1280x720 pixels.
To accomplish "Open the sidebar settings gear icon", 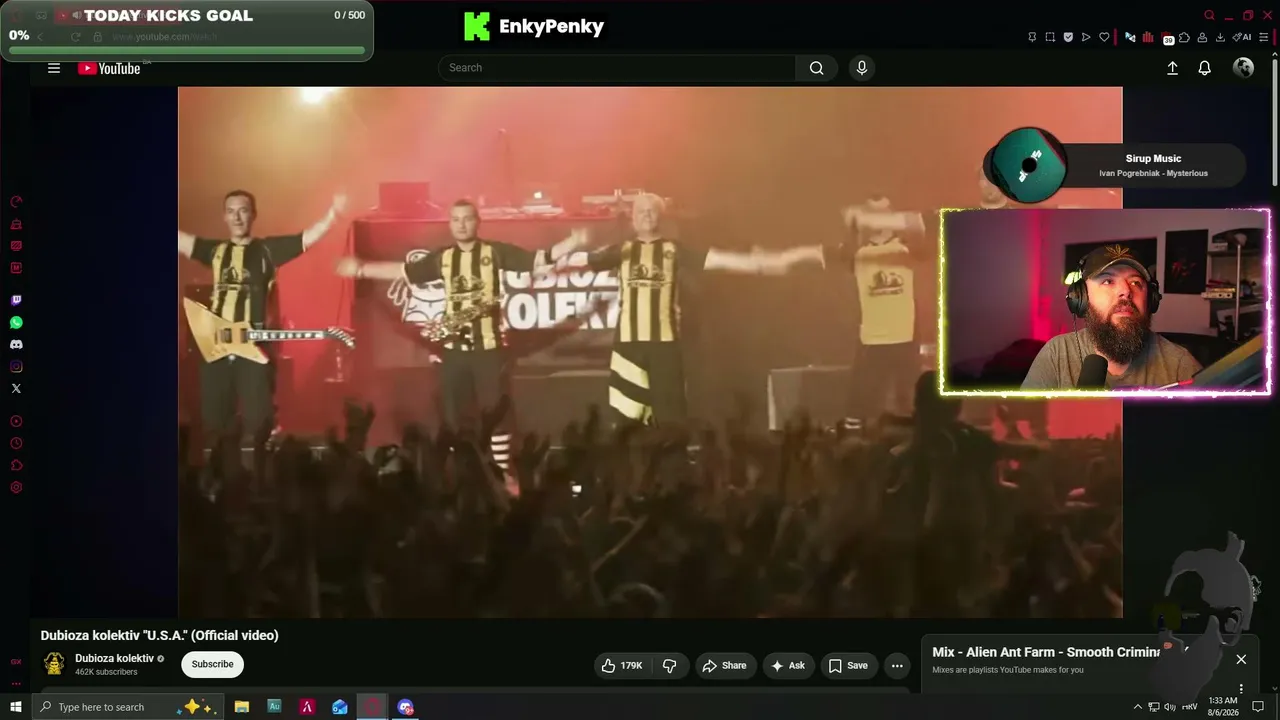I will [x=16, y=487].
